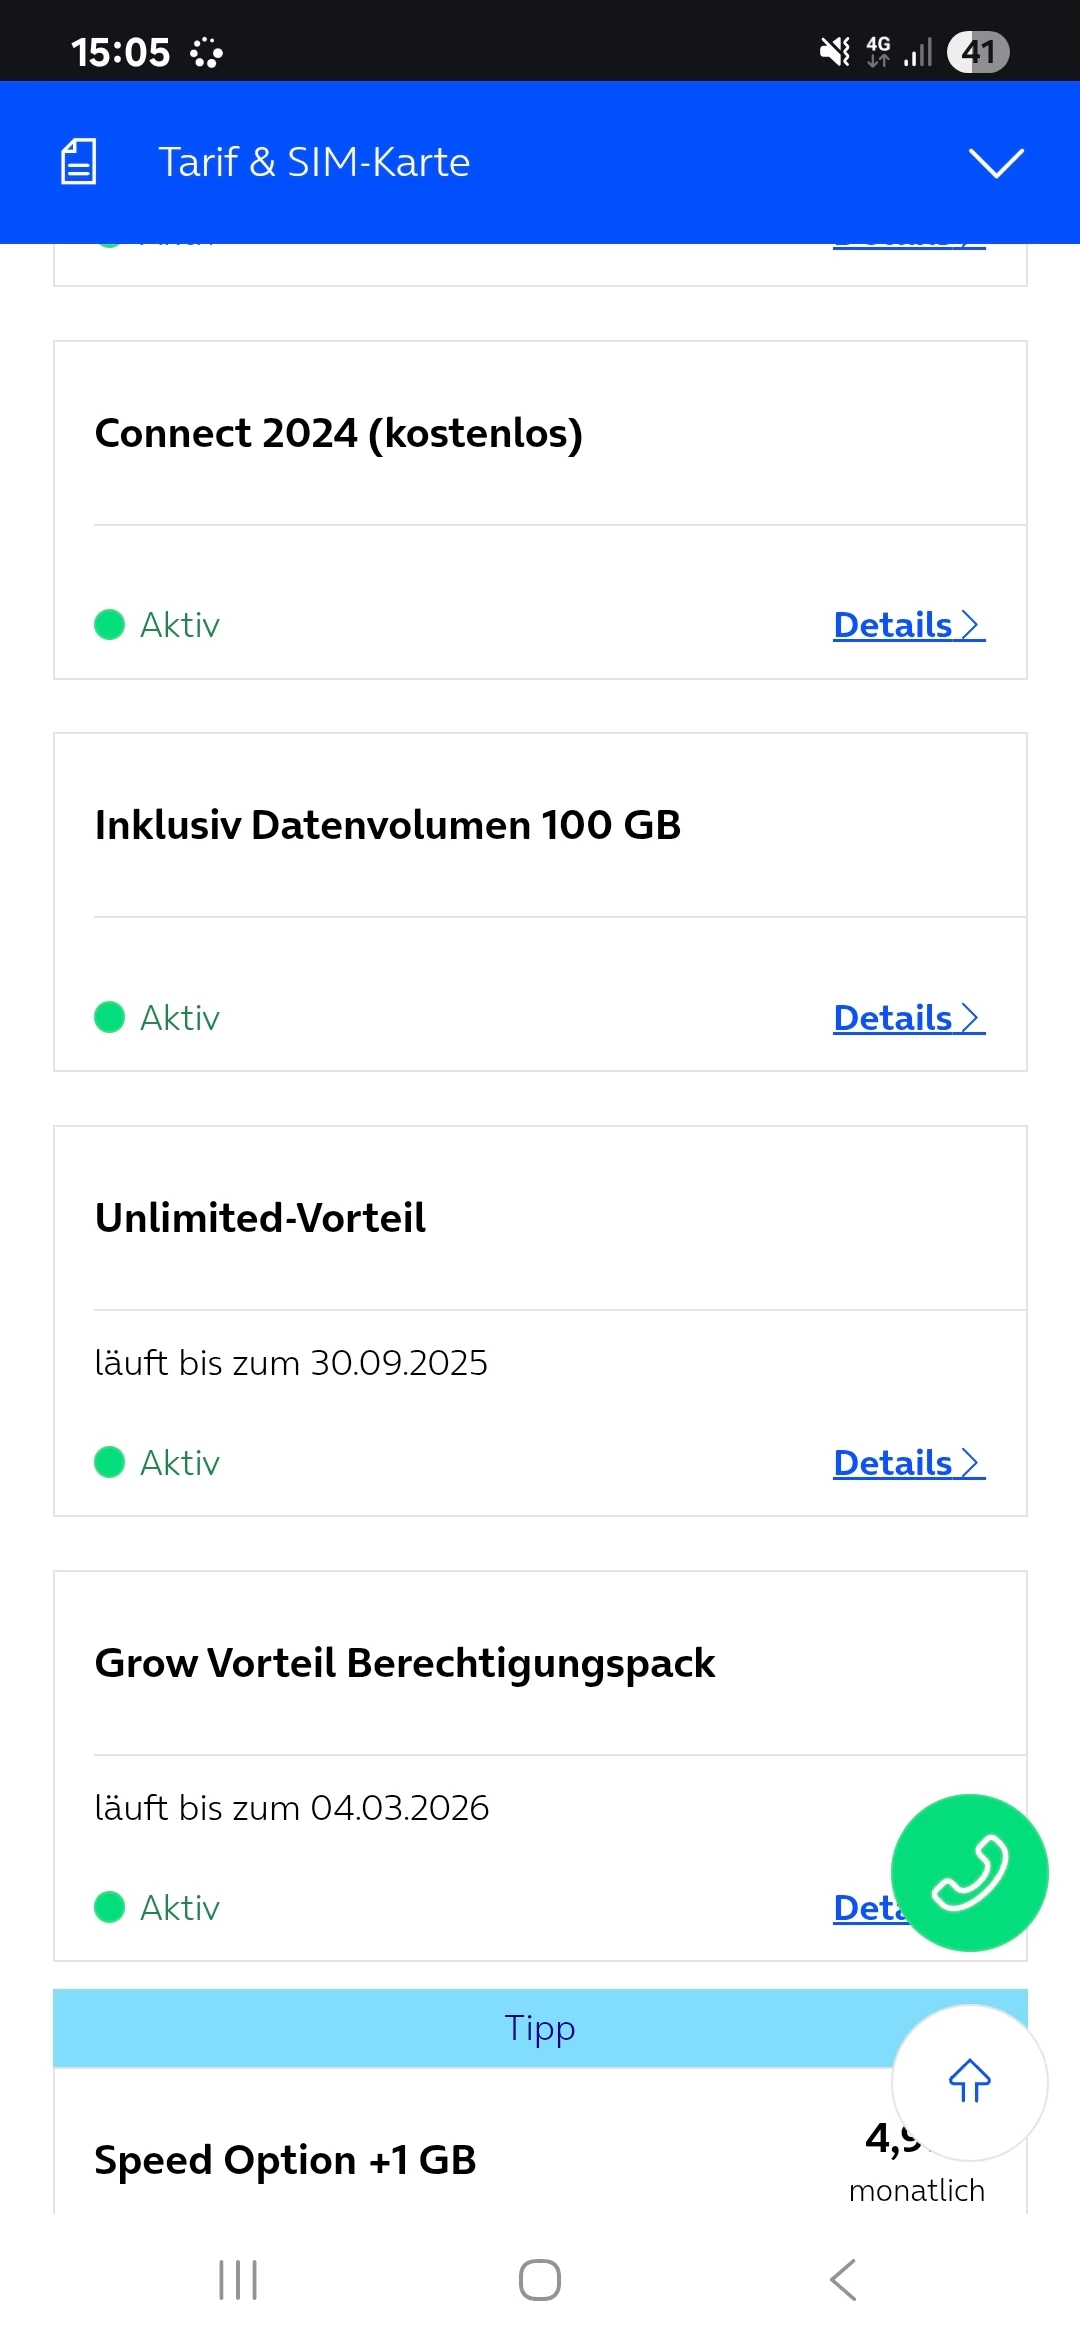Open Details for Grow Vorteil Berechtigungspack
Viewport: 1080px width, 2340px height.
[866, 1908]
